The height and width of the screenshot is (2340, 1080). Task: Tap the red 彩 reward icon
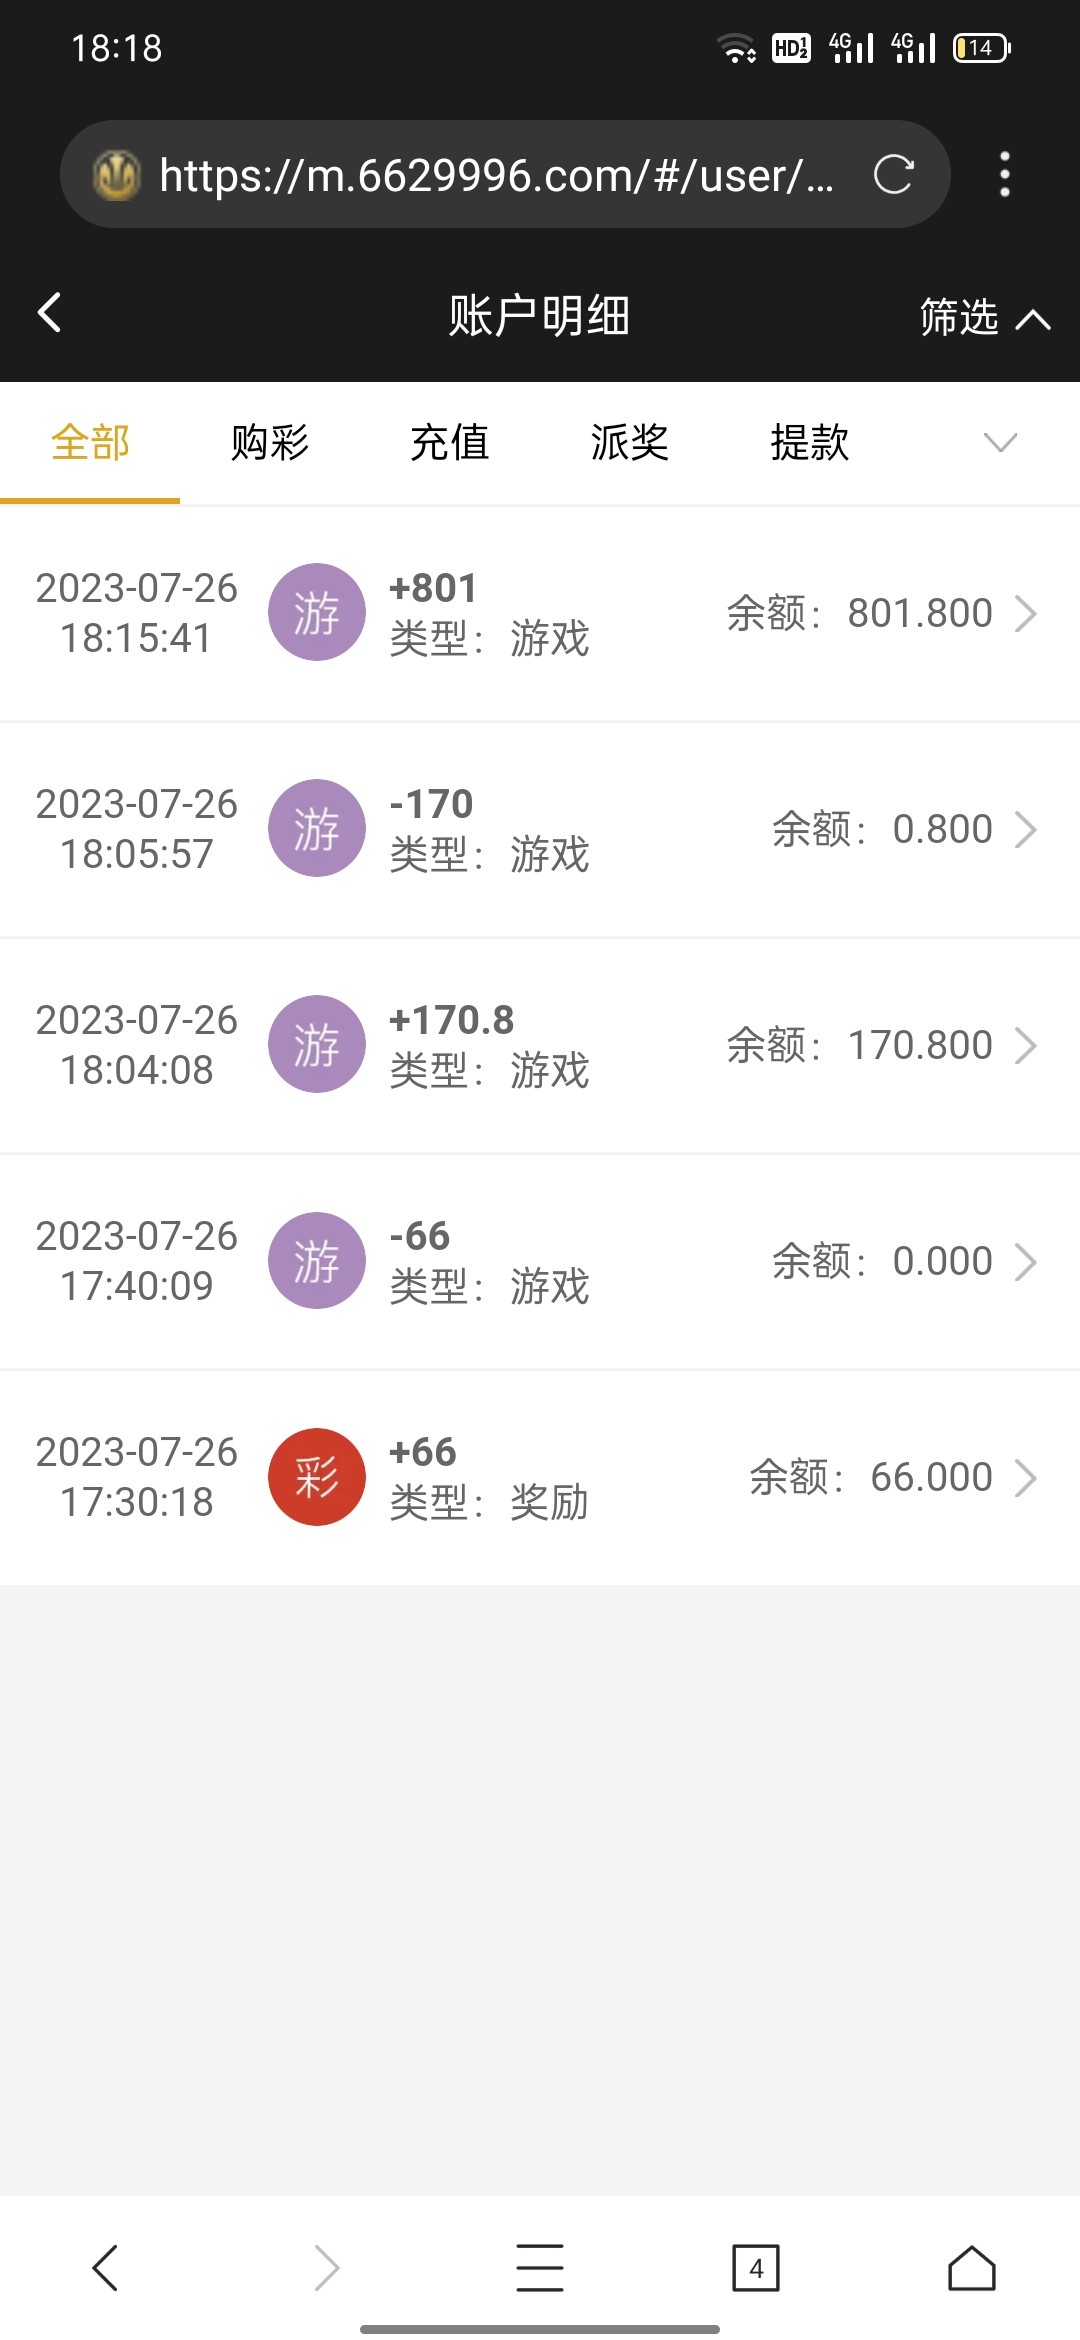pyautogui.click(x=317, y=1477)
